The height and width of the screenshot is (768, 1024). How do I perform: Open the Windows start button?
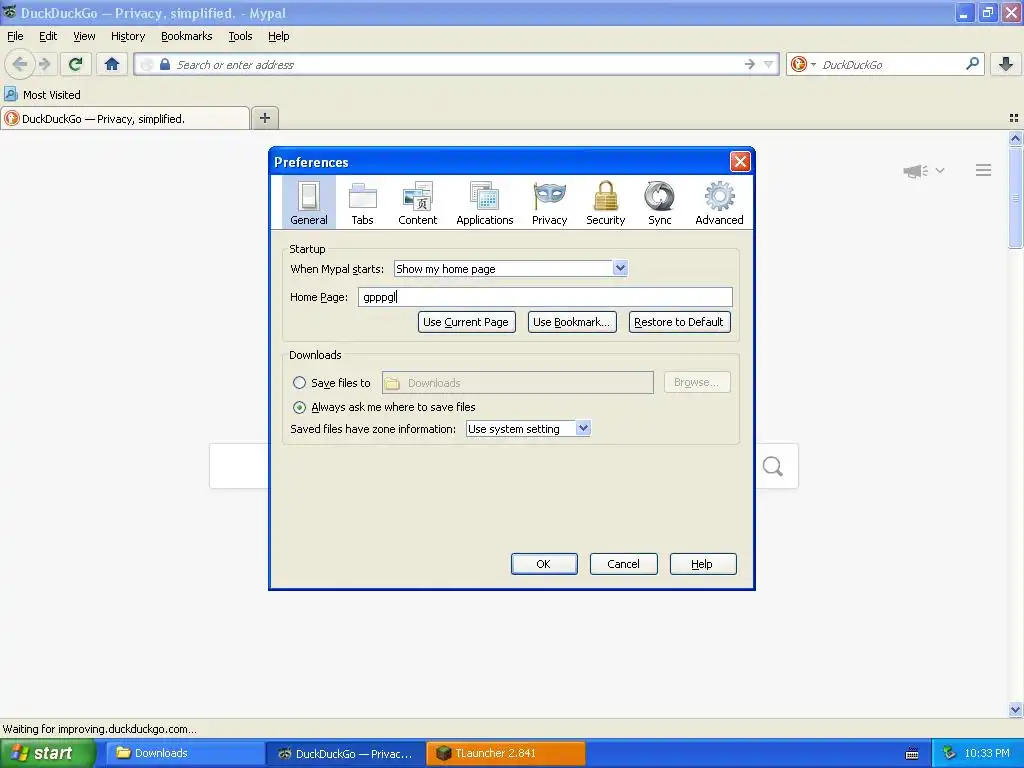point(48,753)
